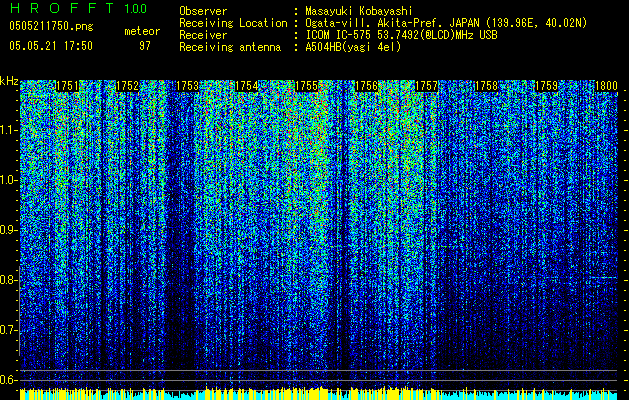The width and height of the screenshot is (629, 400).
Task: Click the 1.0 kHz axis label
Action: pyautogui.click(x=9, y=180)
